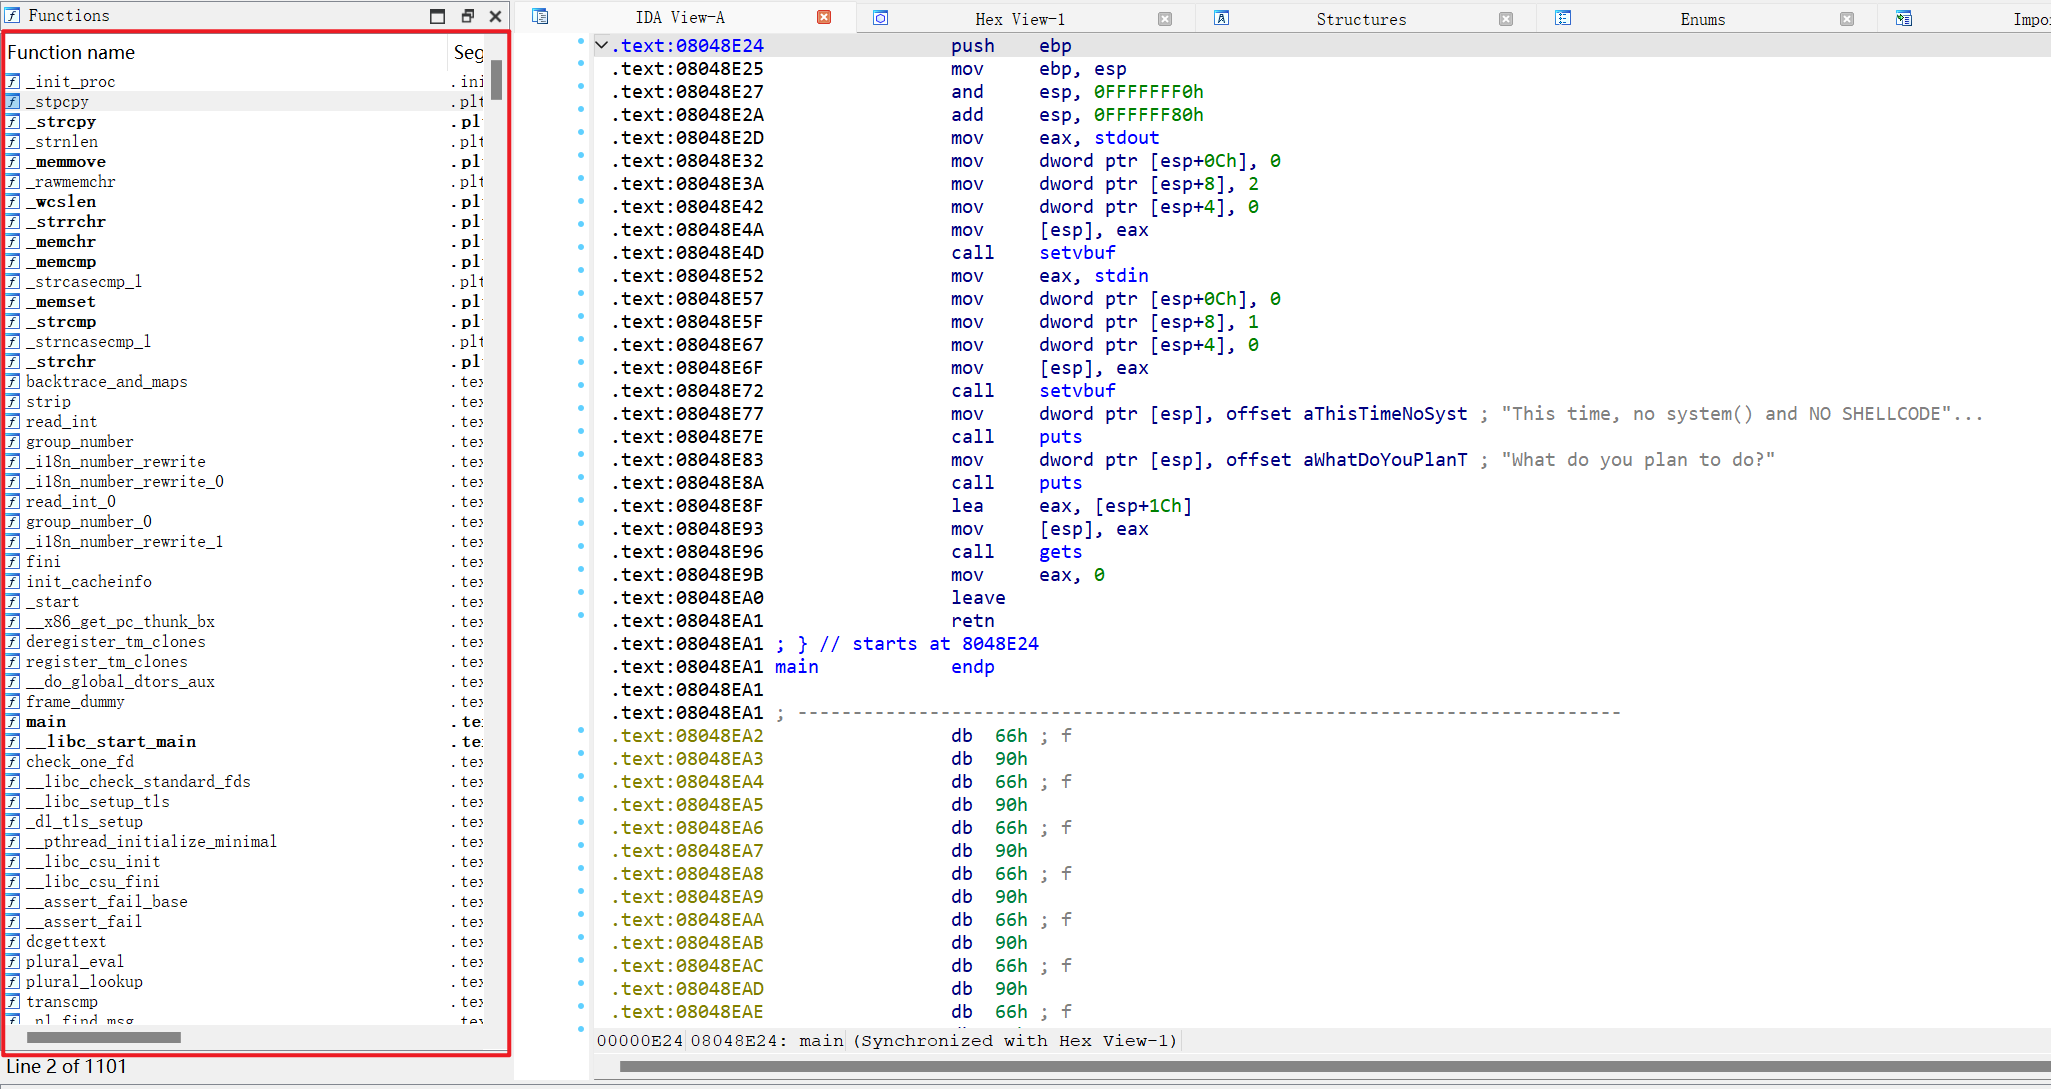Switch to the Structures tab
The image size is (2051, 1089).
[x=1360, y=19]
